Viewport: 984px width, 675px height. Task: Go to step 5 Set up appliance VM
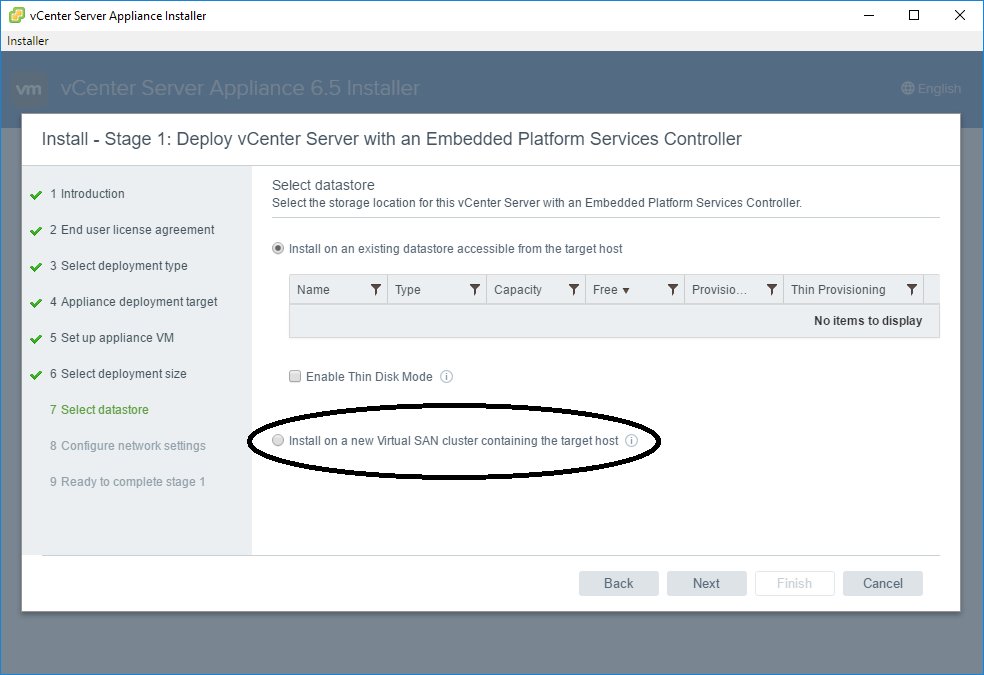pyautogui.click(x=112, y=338)
